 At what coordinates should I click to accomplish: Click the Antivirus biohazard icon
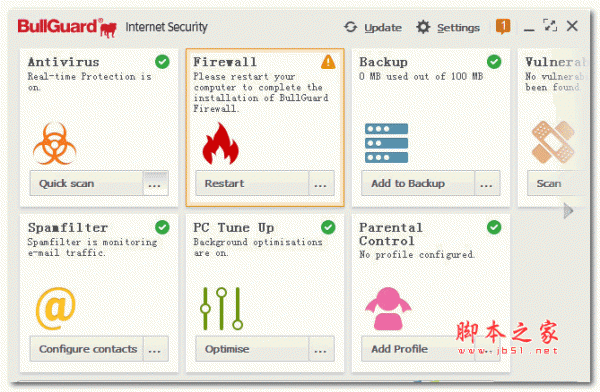click(x=54, y=144)
